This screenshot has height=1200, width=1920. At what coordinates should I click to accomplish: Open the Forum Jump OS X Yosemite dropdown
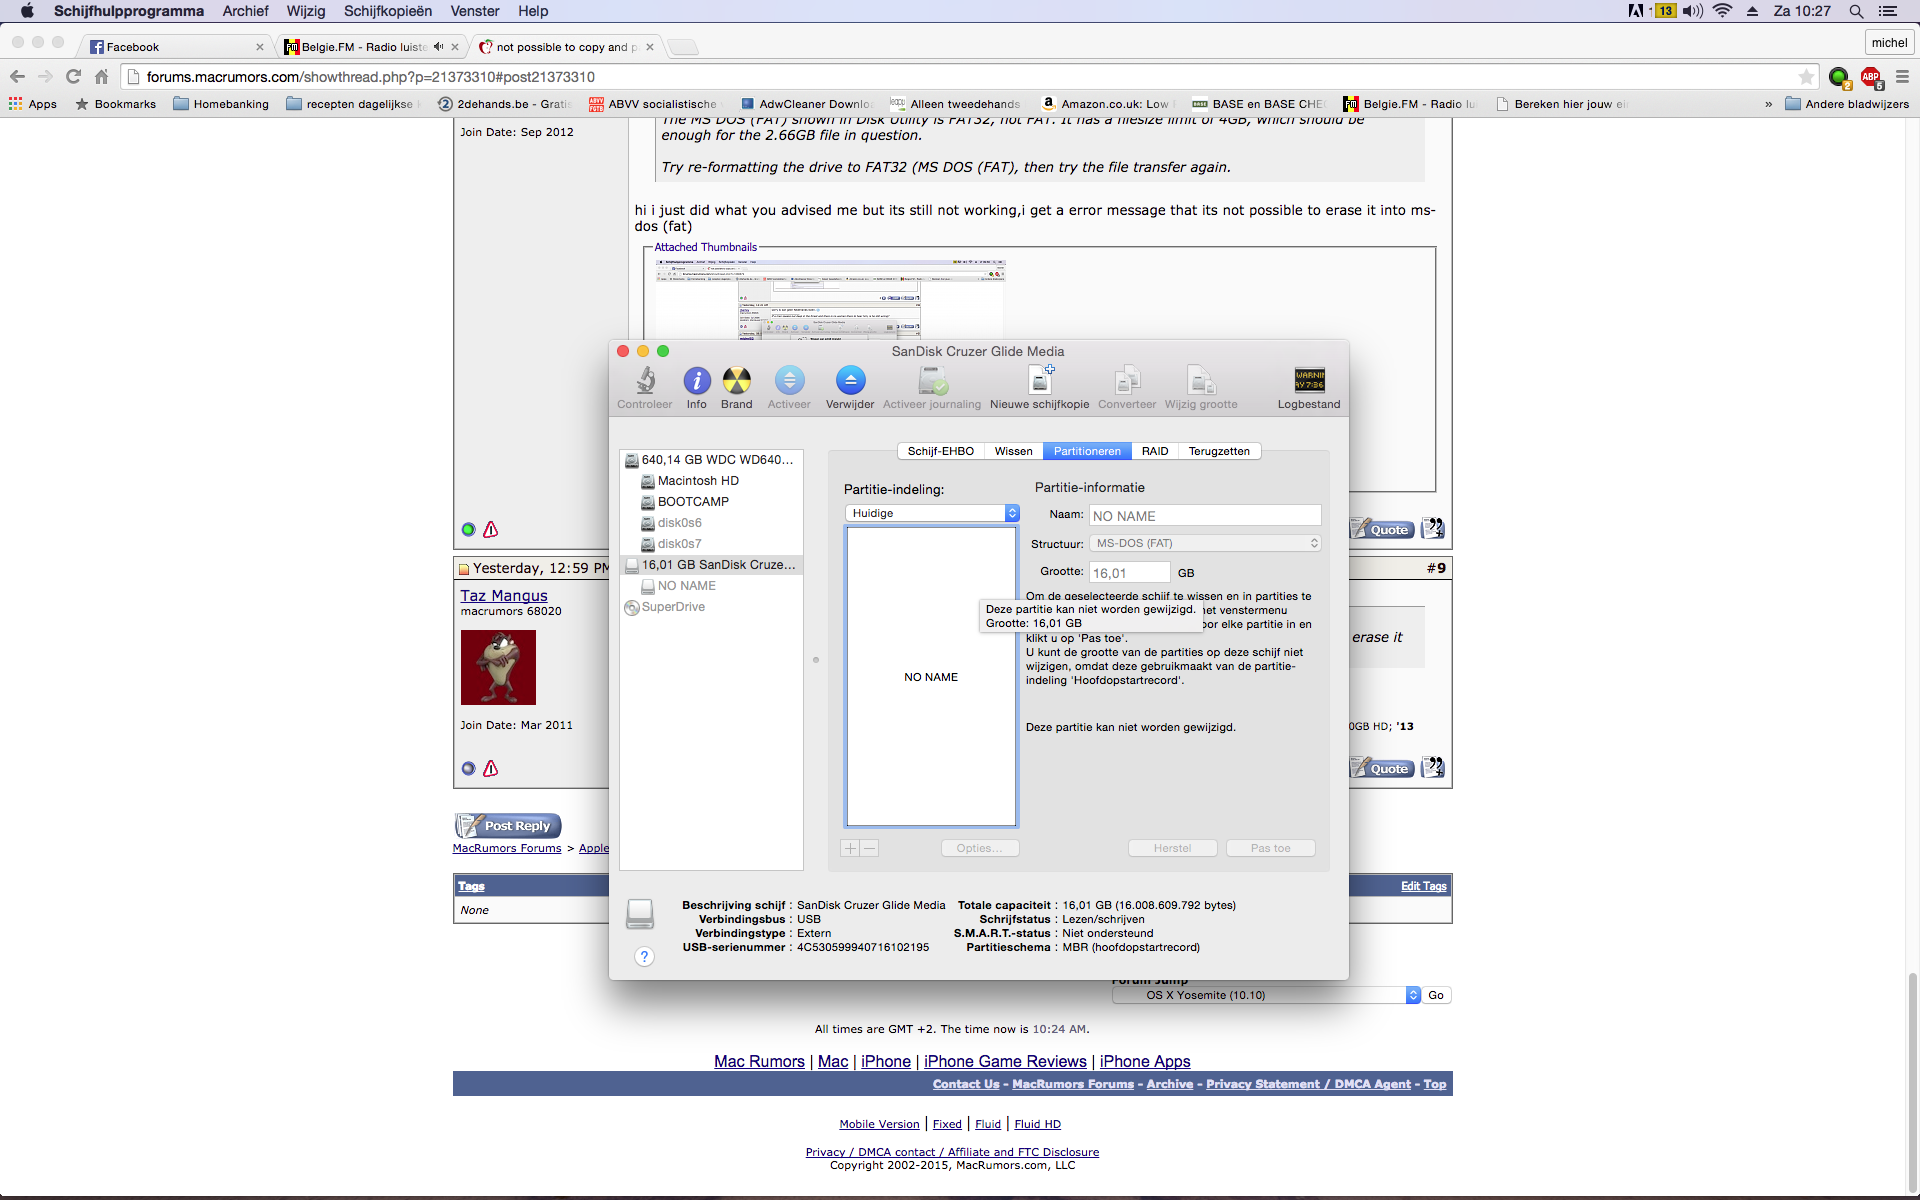click(1266, 995)
